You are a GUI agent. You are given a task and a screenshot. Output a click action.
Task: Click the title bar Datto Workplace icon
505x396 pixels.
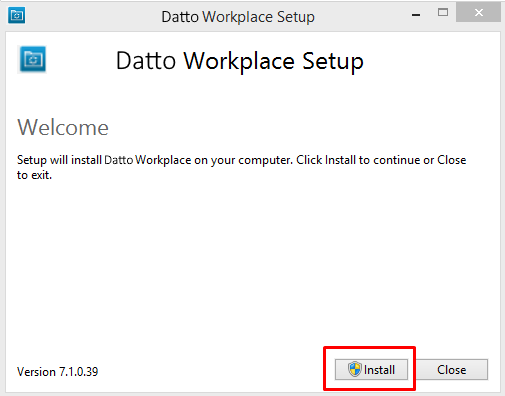pyautogui.click(x=17, y=15)
